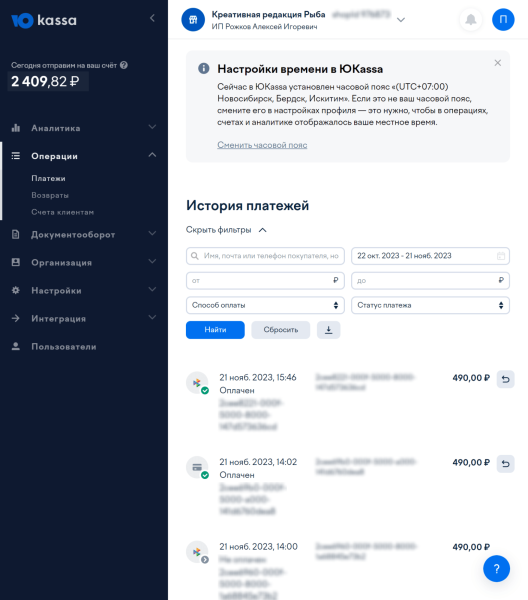Collapse the Операции menu chevron

click(x=152, y=155)
